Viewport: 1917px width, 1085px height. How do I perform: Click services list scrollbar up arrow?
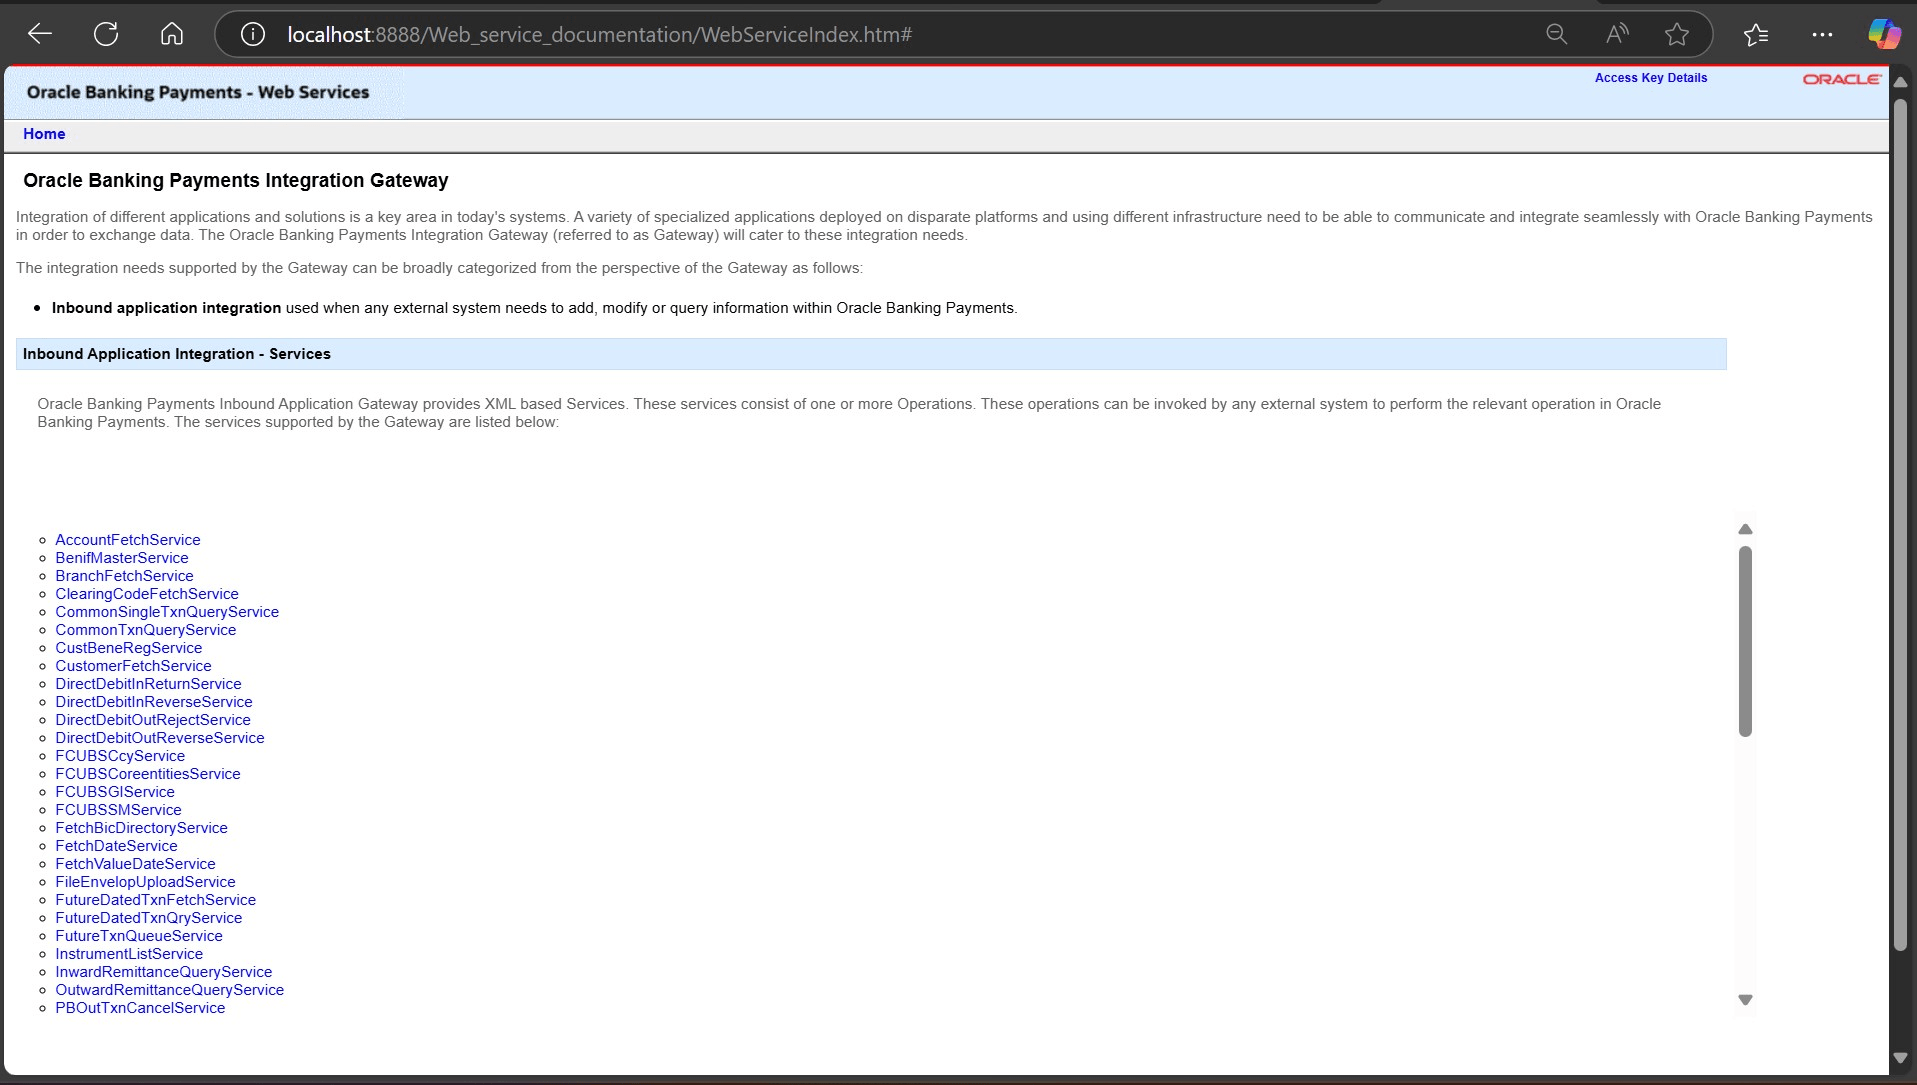(x=1745, y=529)
